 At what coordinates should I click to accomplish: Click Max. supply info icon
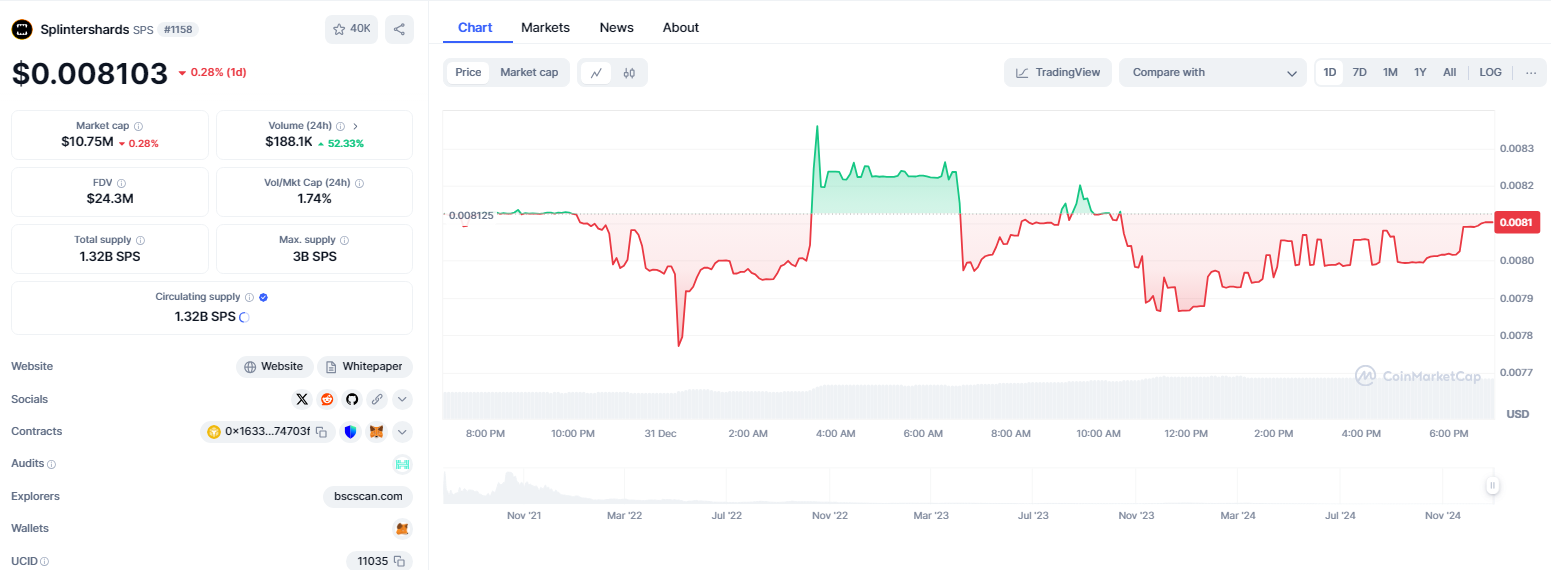(345, 240)
